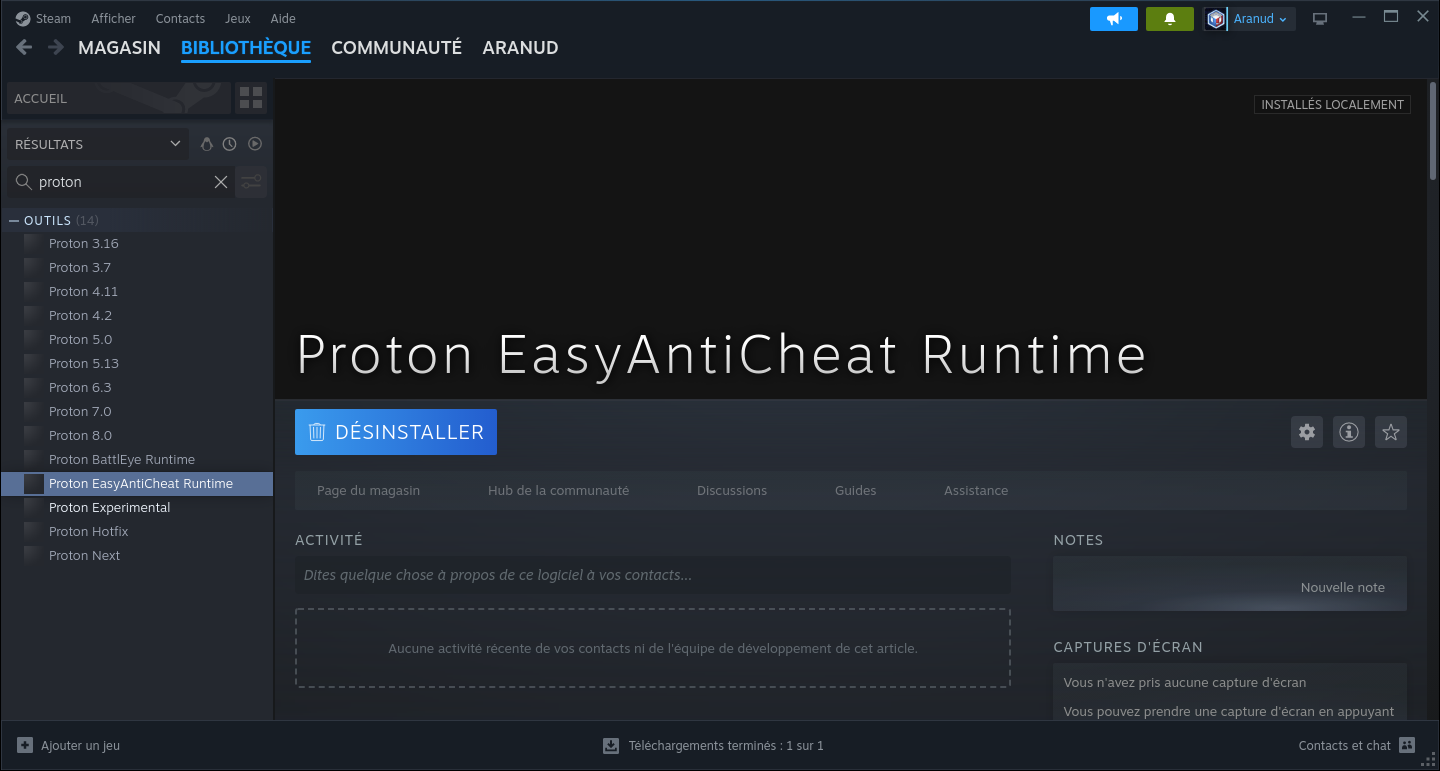Clear the proton search text

pyautogui.click(x=221, y=182)
